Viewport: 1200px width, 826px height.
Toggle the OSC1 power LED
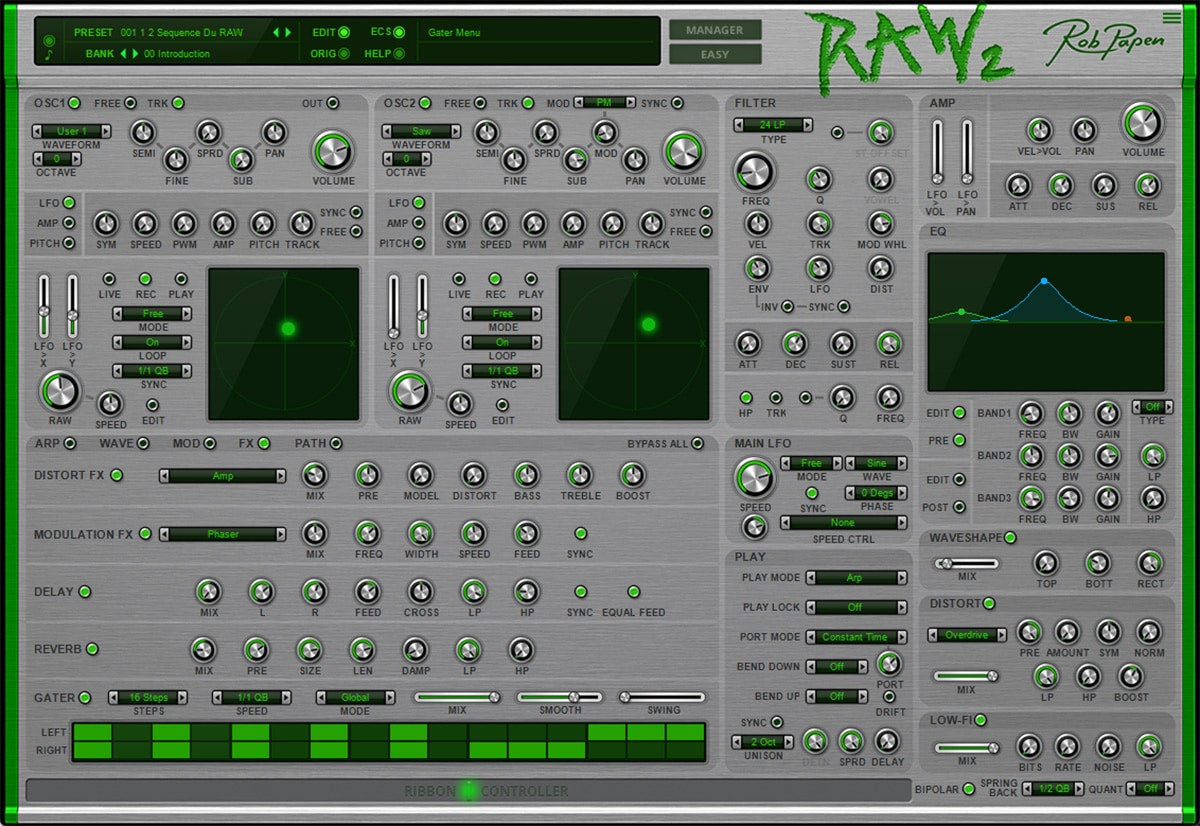point(75,103)
